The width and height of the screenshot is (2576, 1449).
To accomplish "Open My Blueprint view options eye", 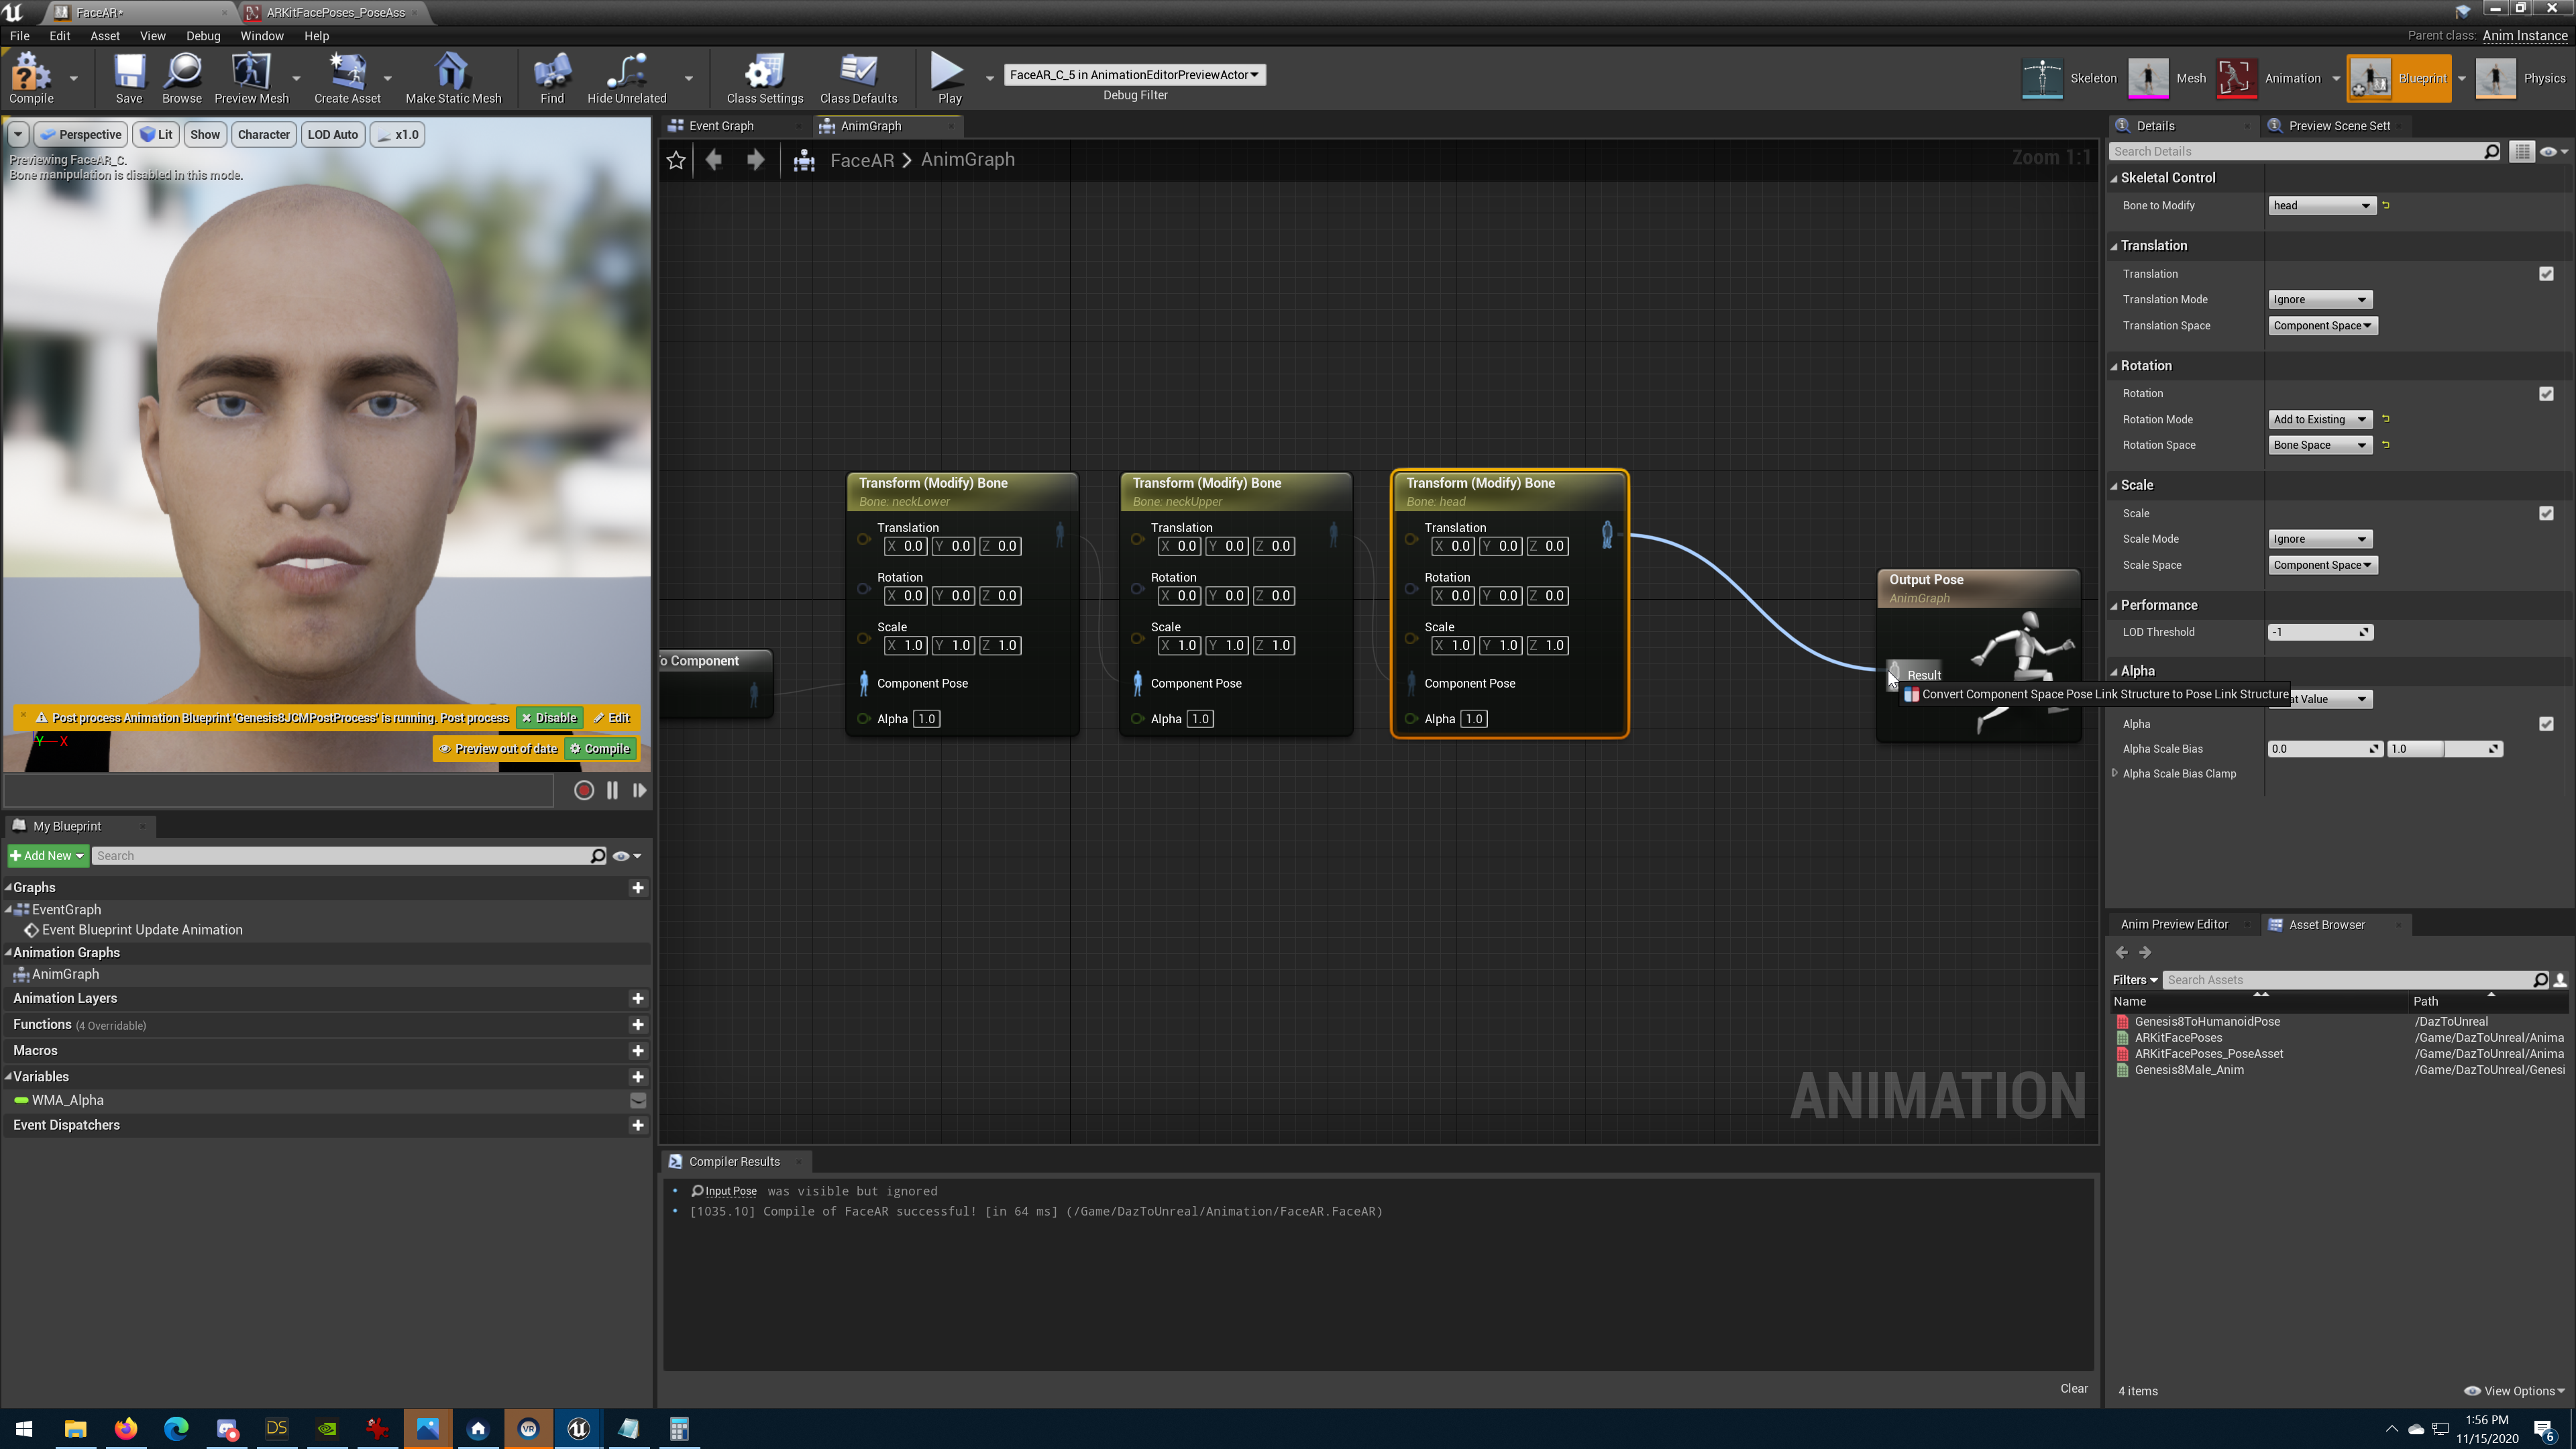I will tap(626, 856).
